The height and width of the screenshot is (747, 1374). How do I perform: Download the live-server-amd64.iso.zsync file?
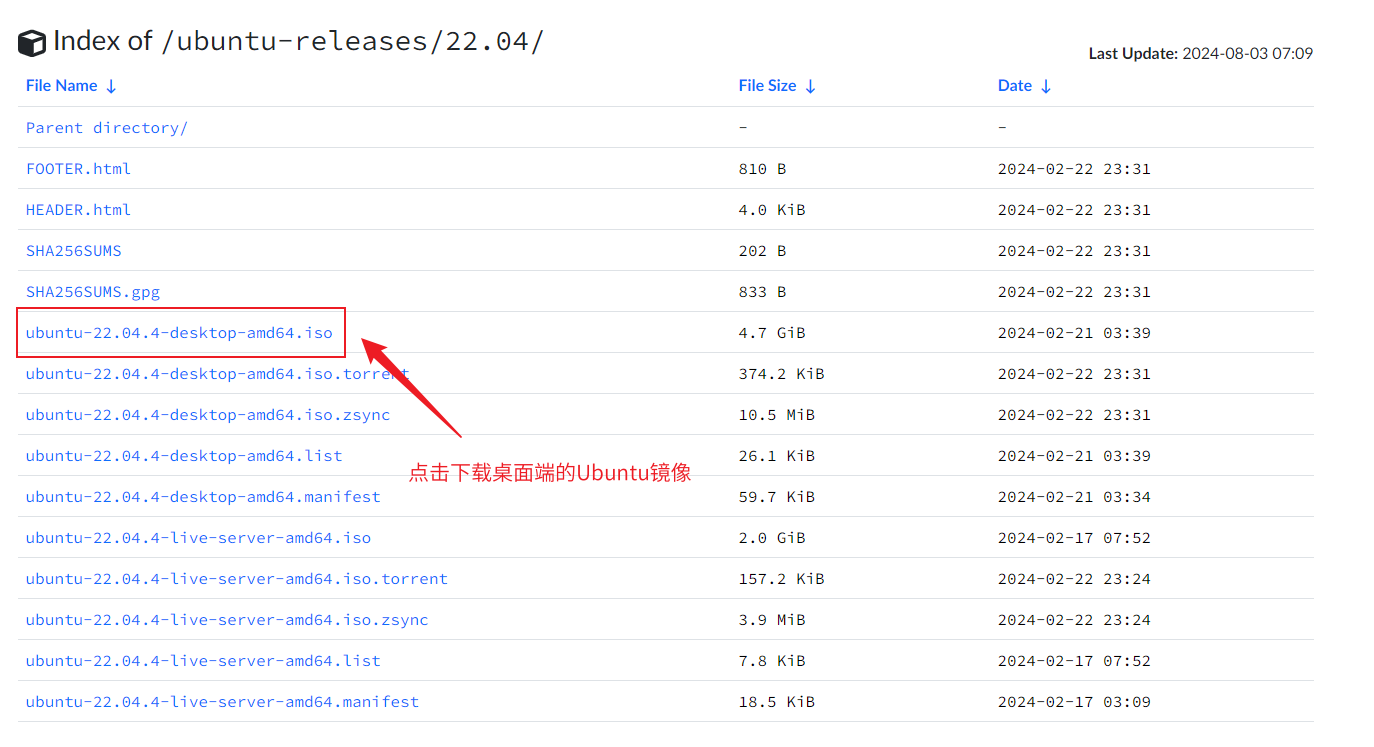226,620
